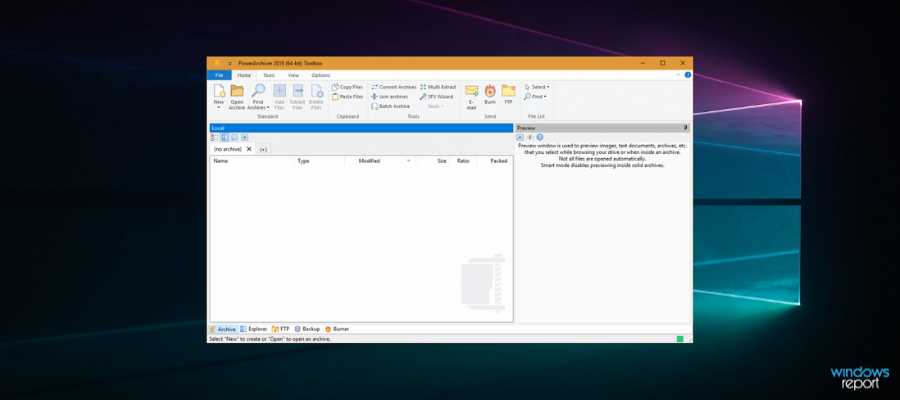Click the Delete Files icon

tap(316, 91)
